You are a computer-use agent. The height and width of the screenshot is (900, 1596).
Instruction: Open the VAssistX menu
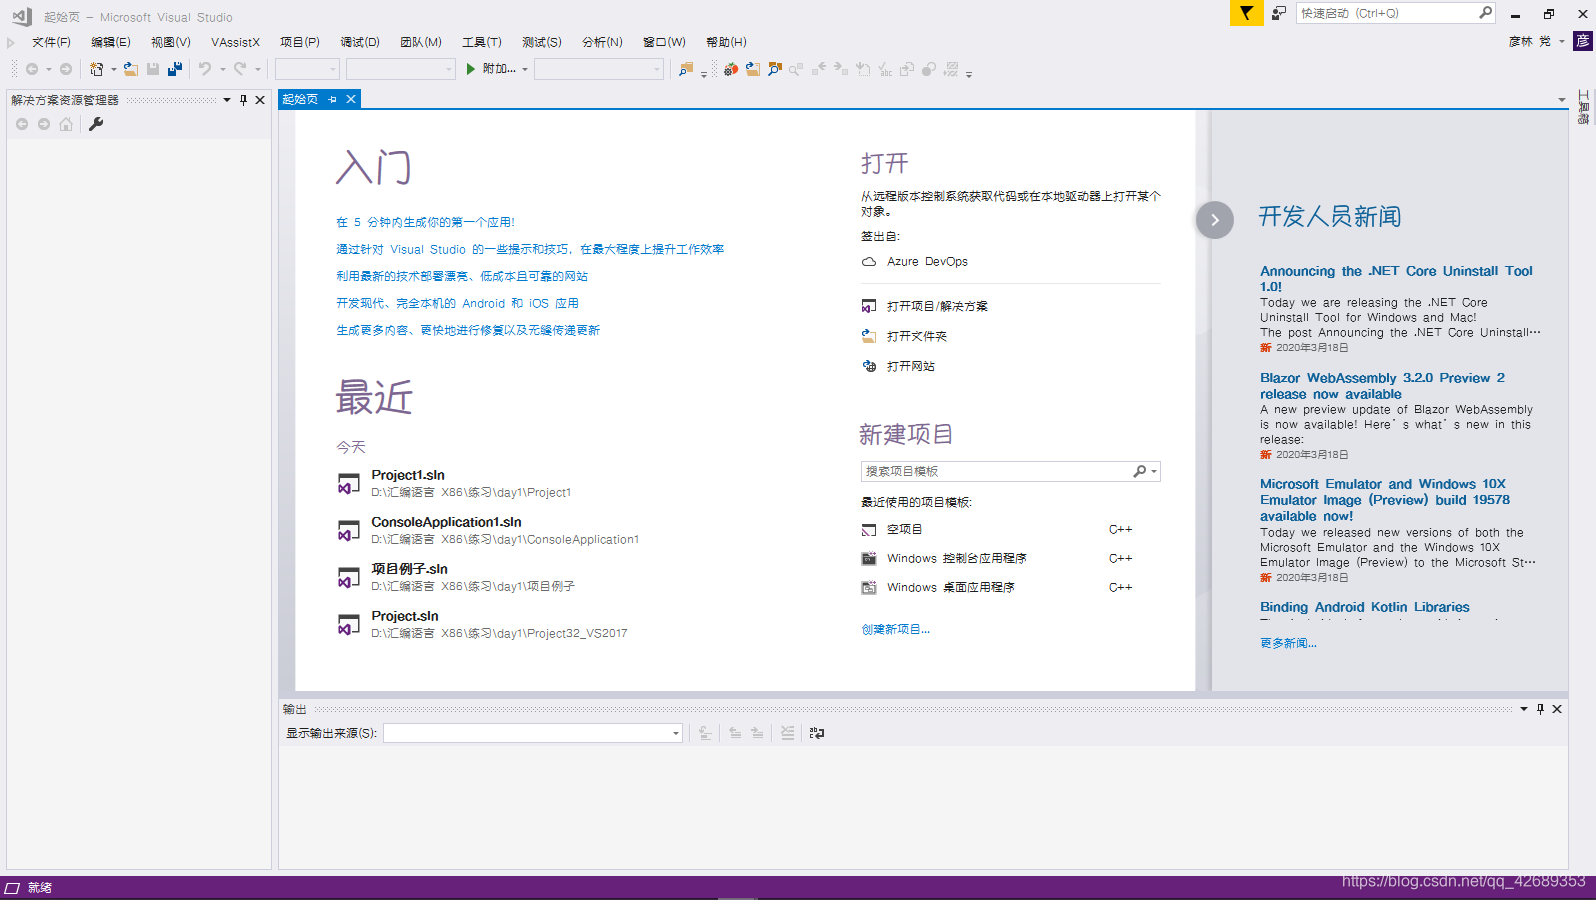[235, 42]
